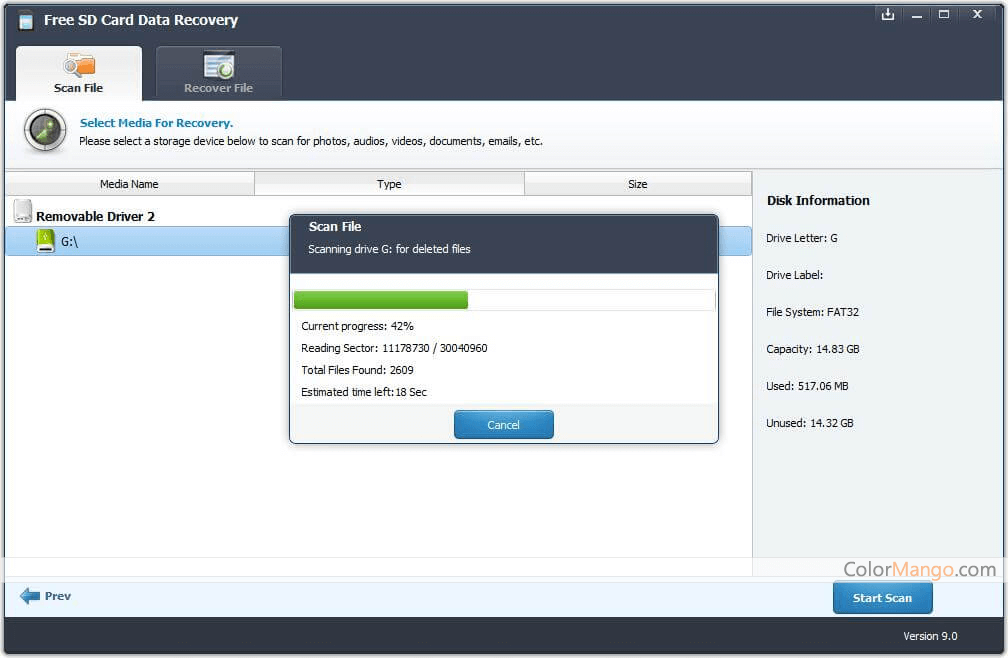The image size is (1008, 658).
Task: Click 'Capacity: 14.83 GB' text
Action: coord(813,350)
